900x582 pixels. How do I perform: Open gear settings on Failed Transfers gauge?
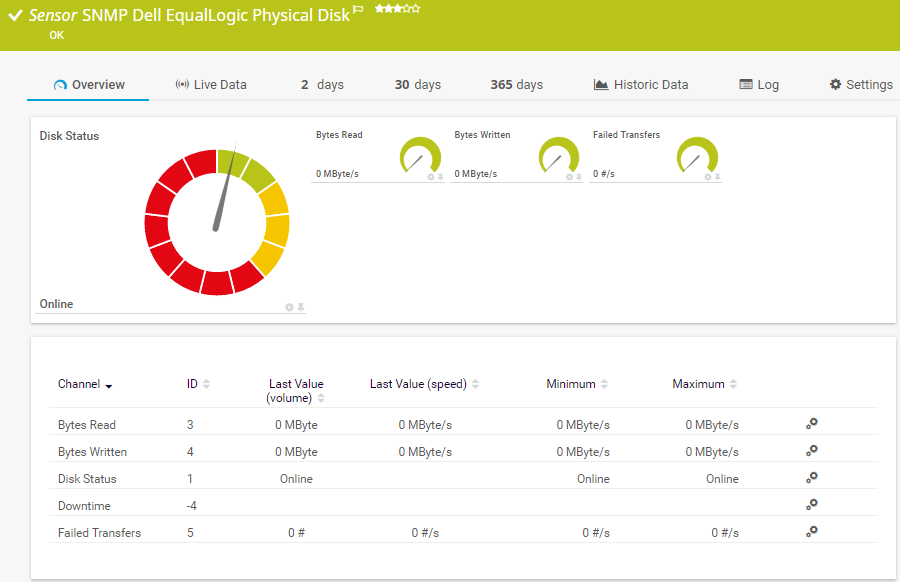click(708, 177)
